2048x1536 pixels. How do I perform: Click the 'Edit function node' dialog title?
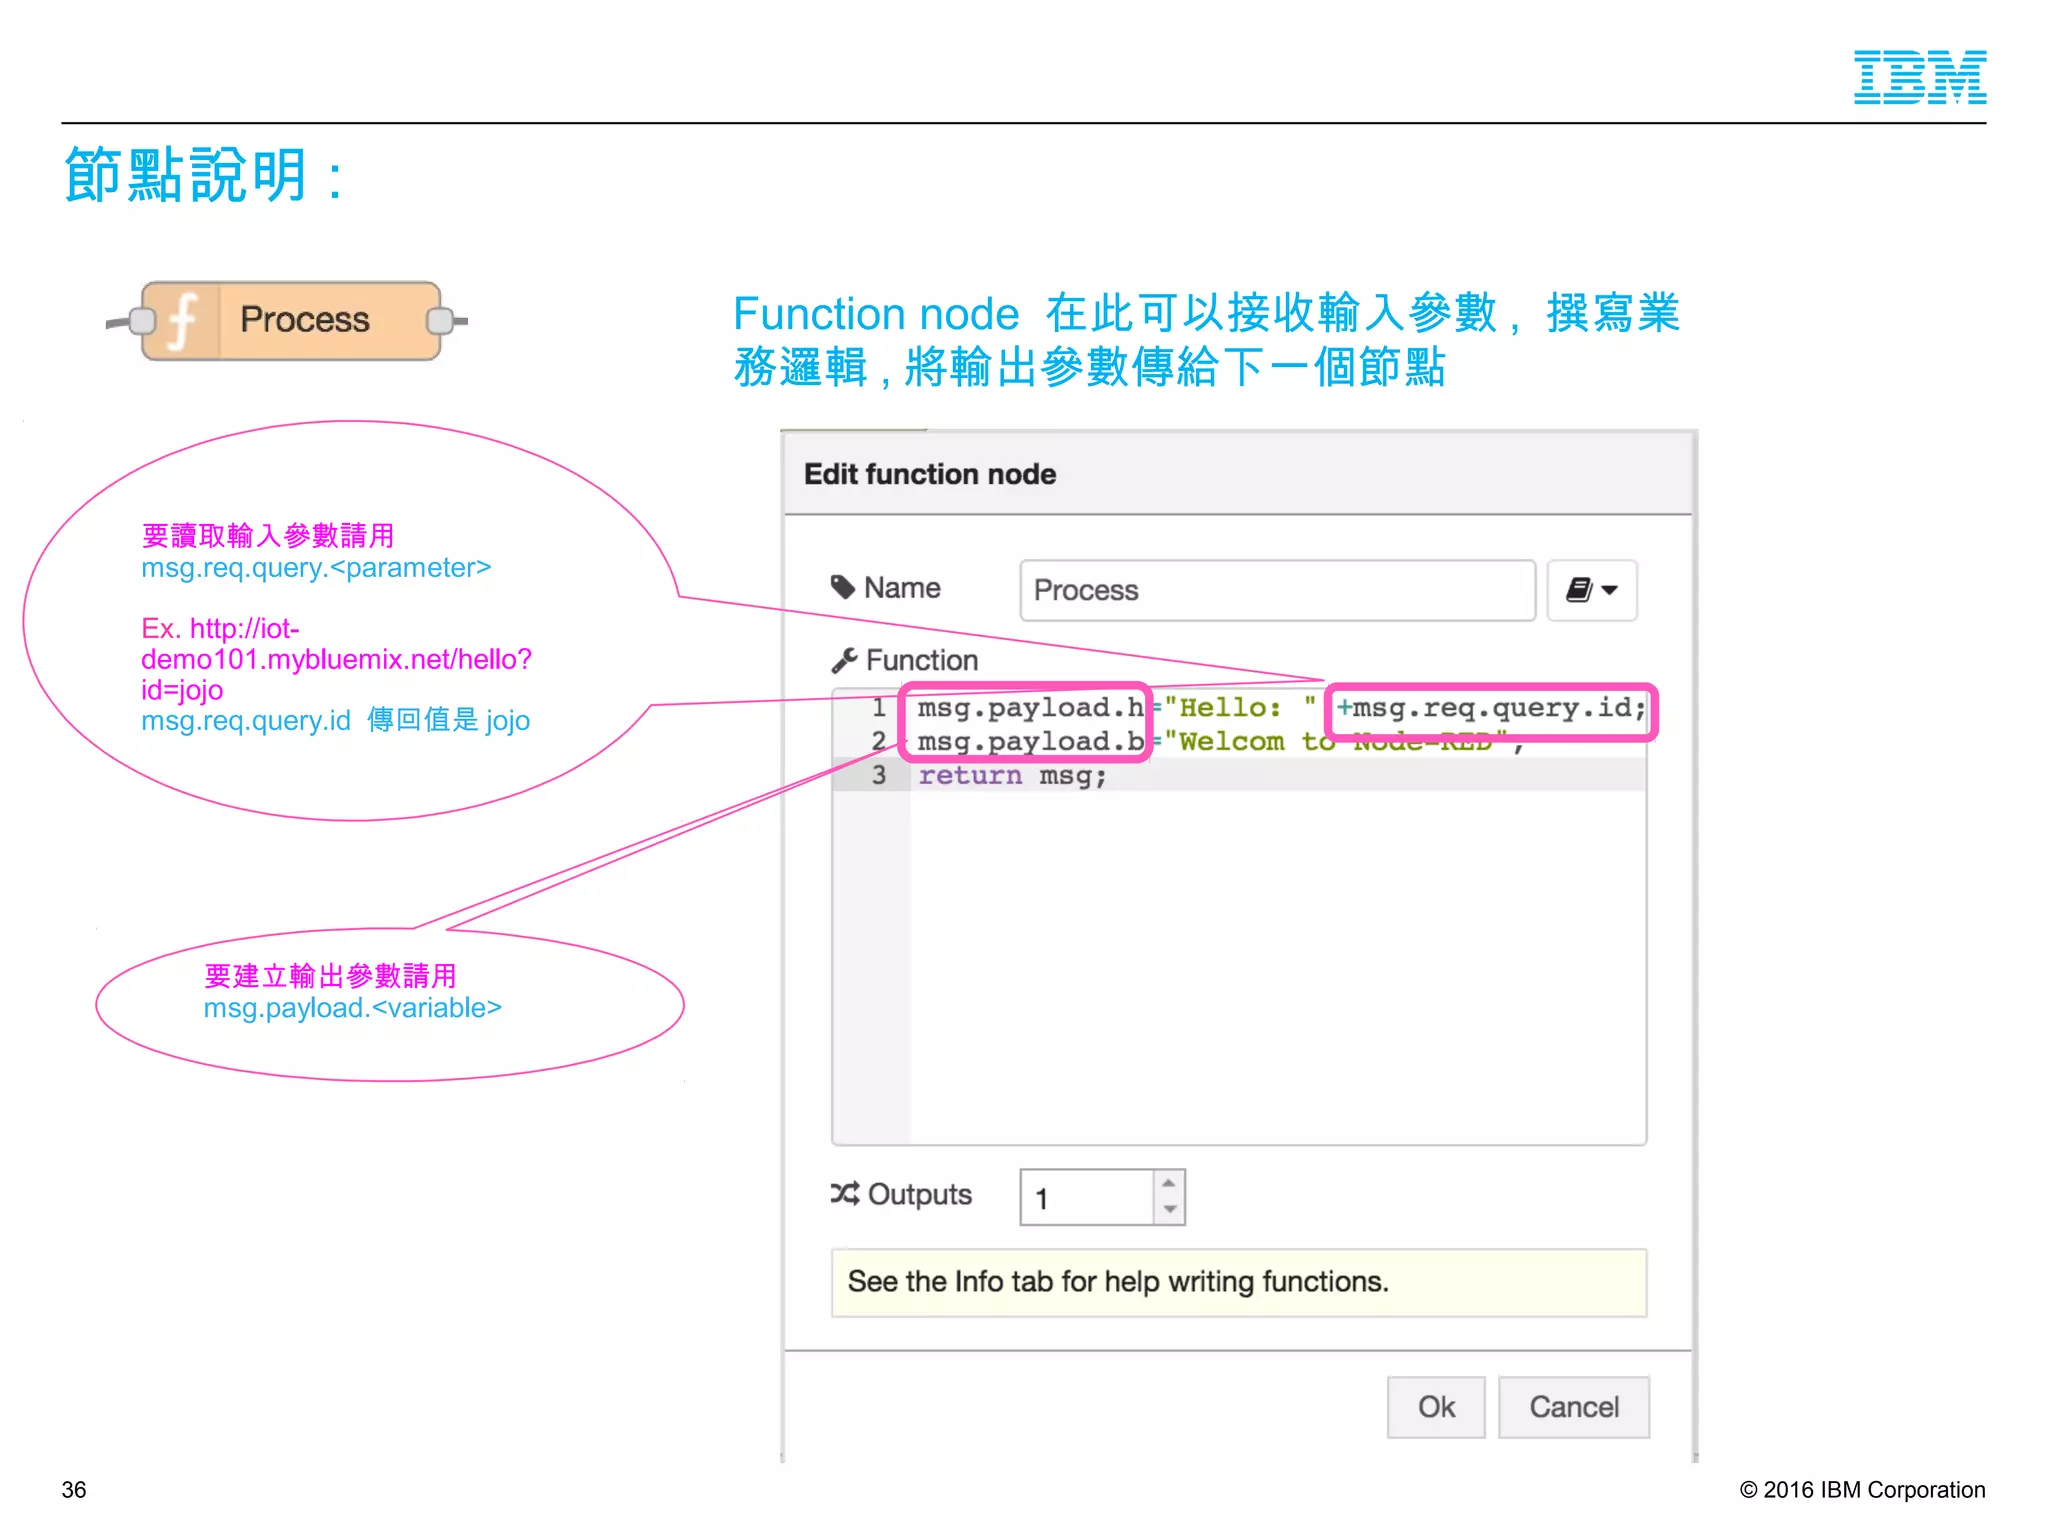(930, 474)
